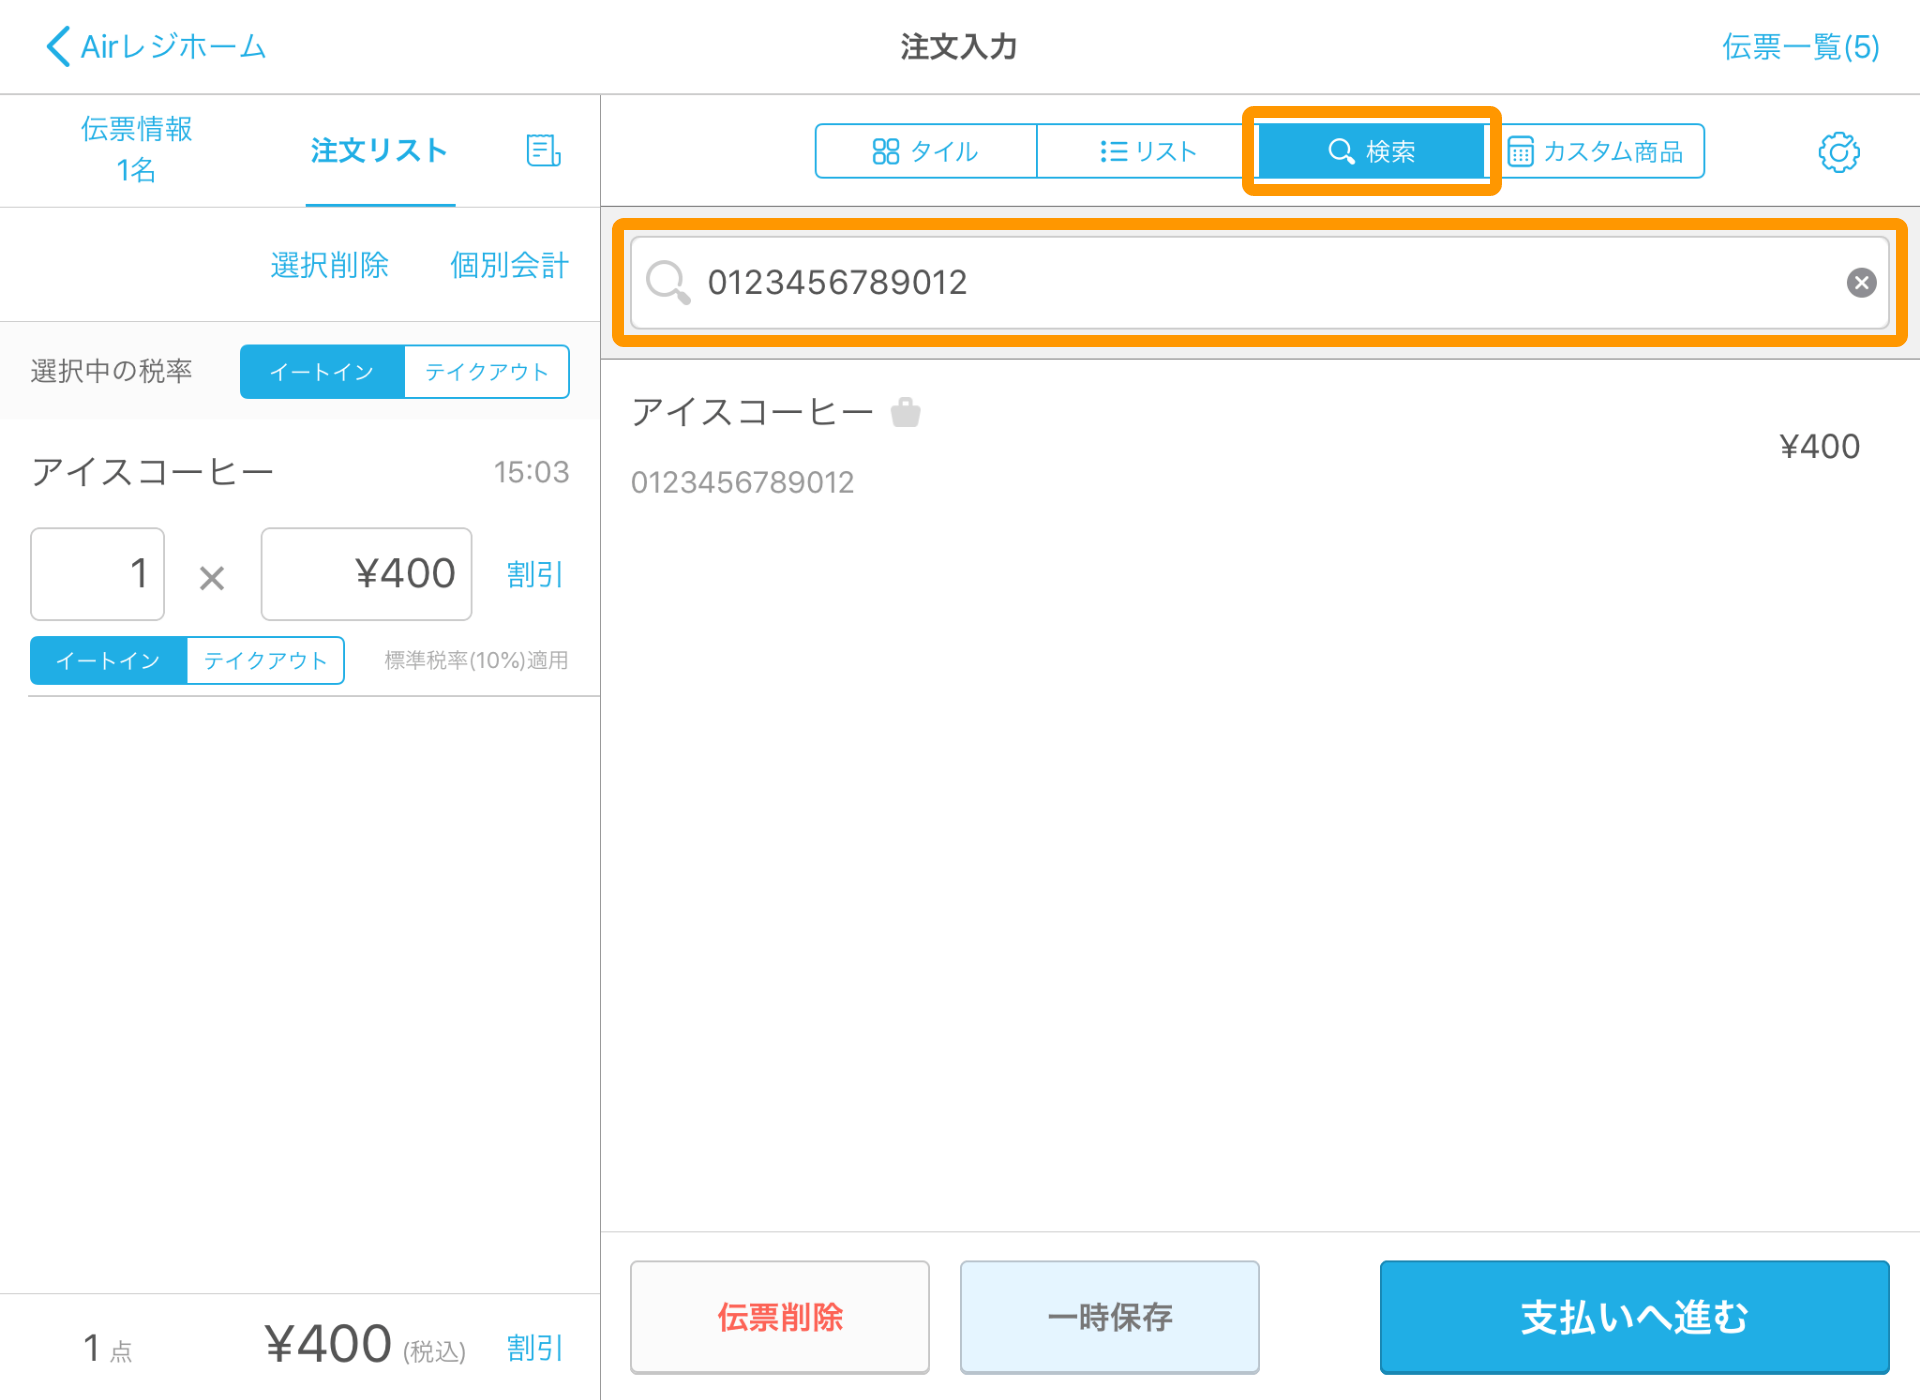This screenshot has width=1920, height=1400.
Task: Open the settings gear icon
Action: click(1838, 152)
